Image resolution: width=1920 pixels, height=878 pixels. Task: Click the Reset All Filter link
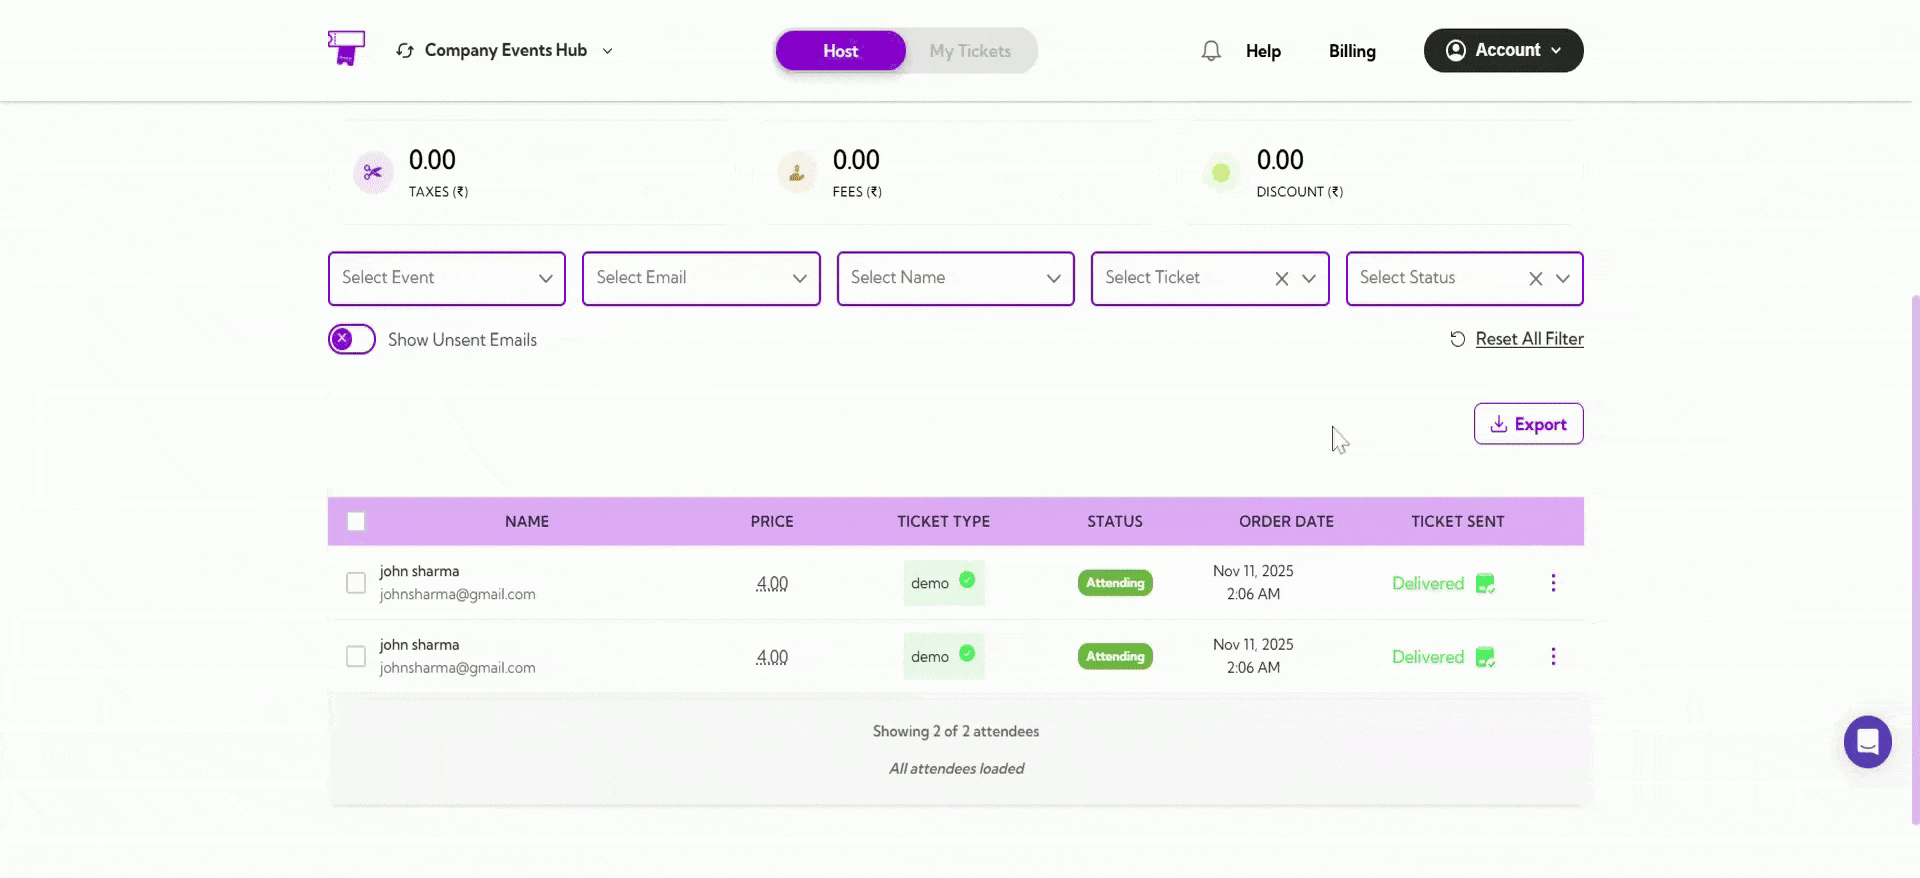[1529, 339]
